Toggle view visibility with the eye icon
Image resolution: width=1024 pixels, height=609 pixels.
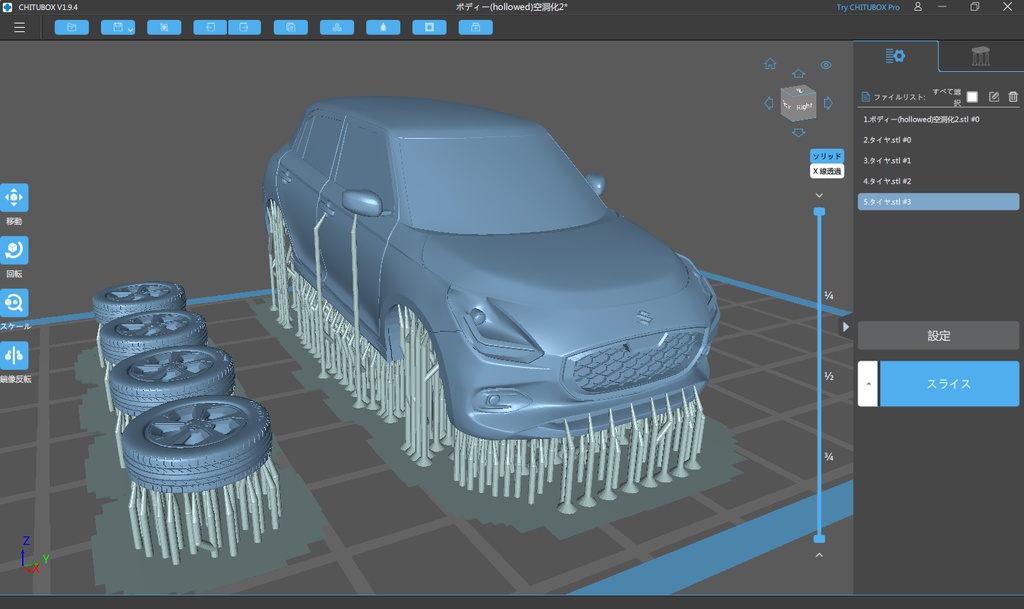click(826, 65)
